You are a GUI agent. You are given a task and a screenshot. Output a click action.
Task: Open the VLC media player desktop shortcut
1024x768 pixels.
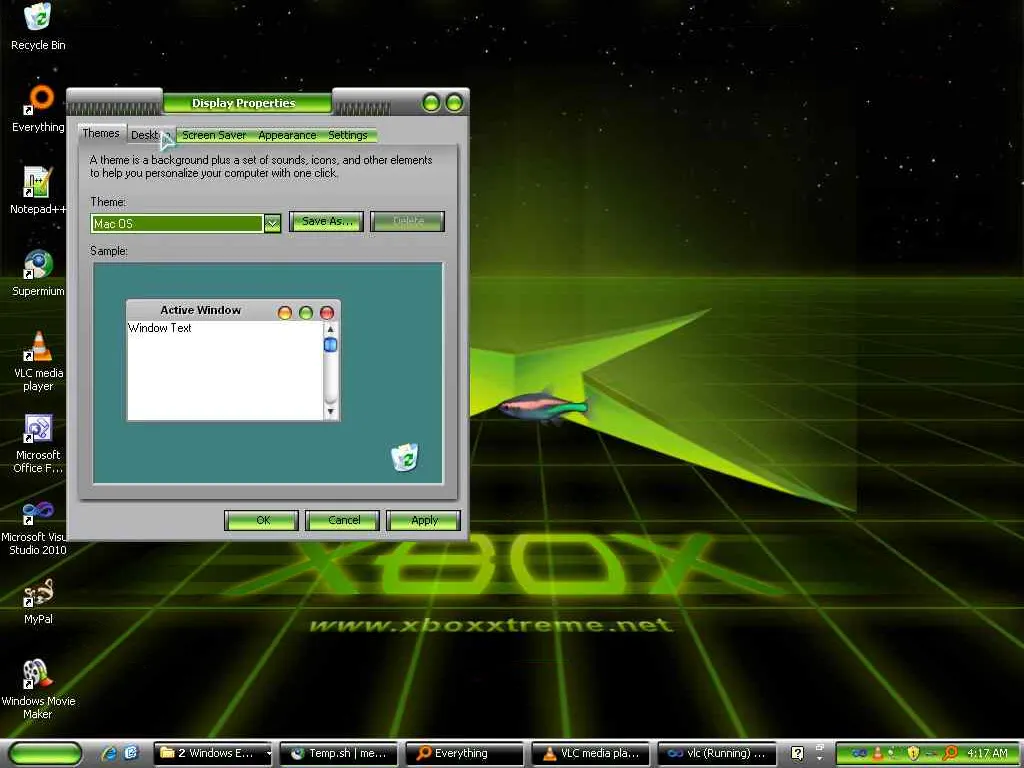(38, 360)
